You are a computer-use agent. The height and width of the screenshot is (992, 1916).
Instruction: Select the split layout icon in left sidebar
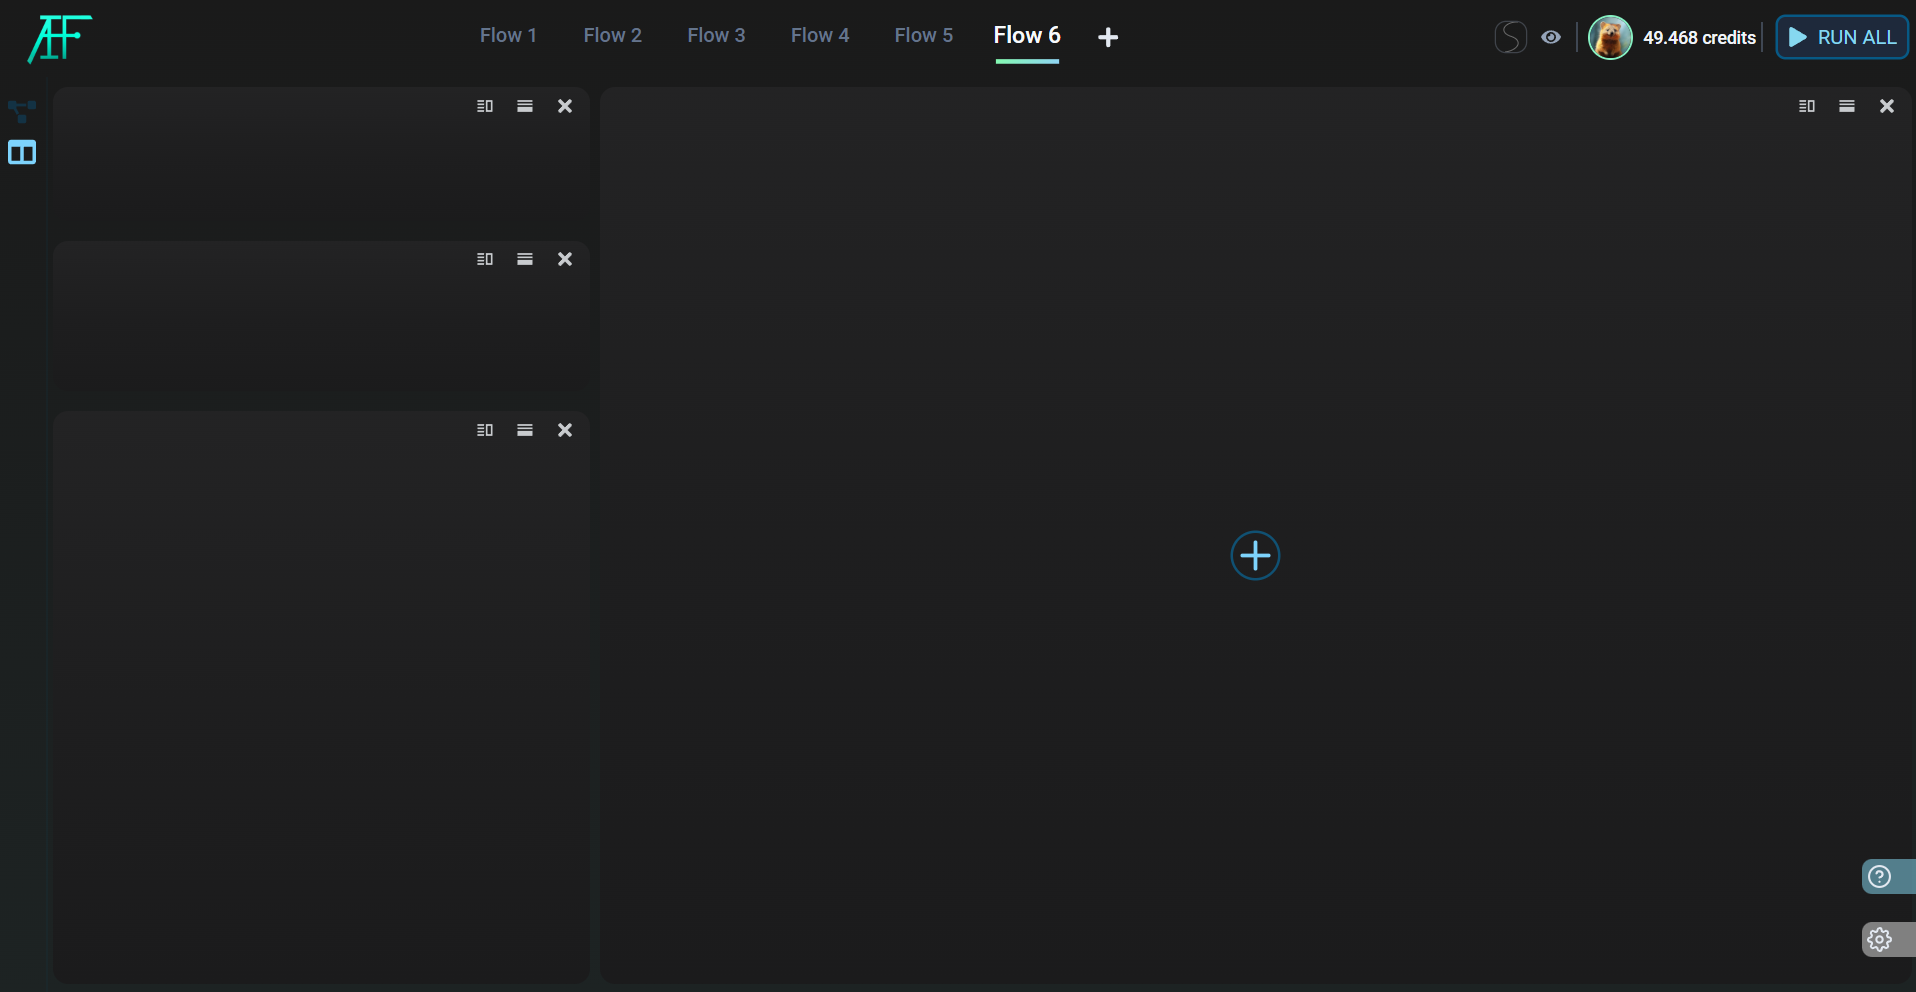[x=21, y=152]
